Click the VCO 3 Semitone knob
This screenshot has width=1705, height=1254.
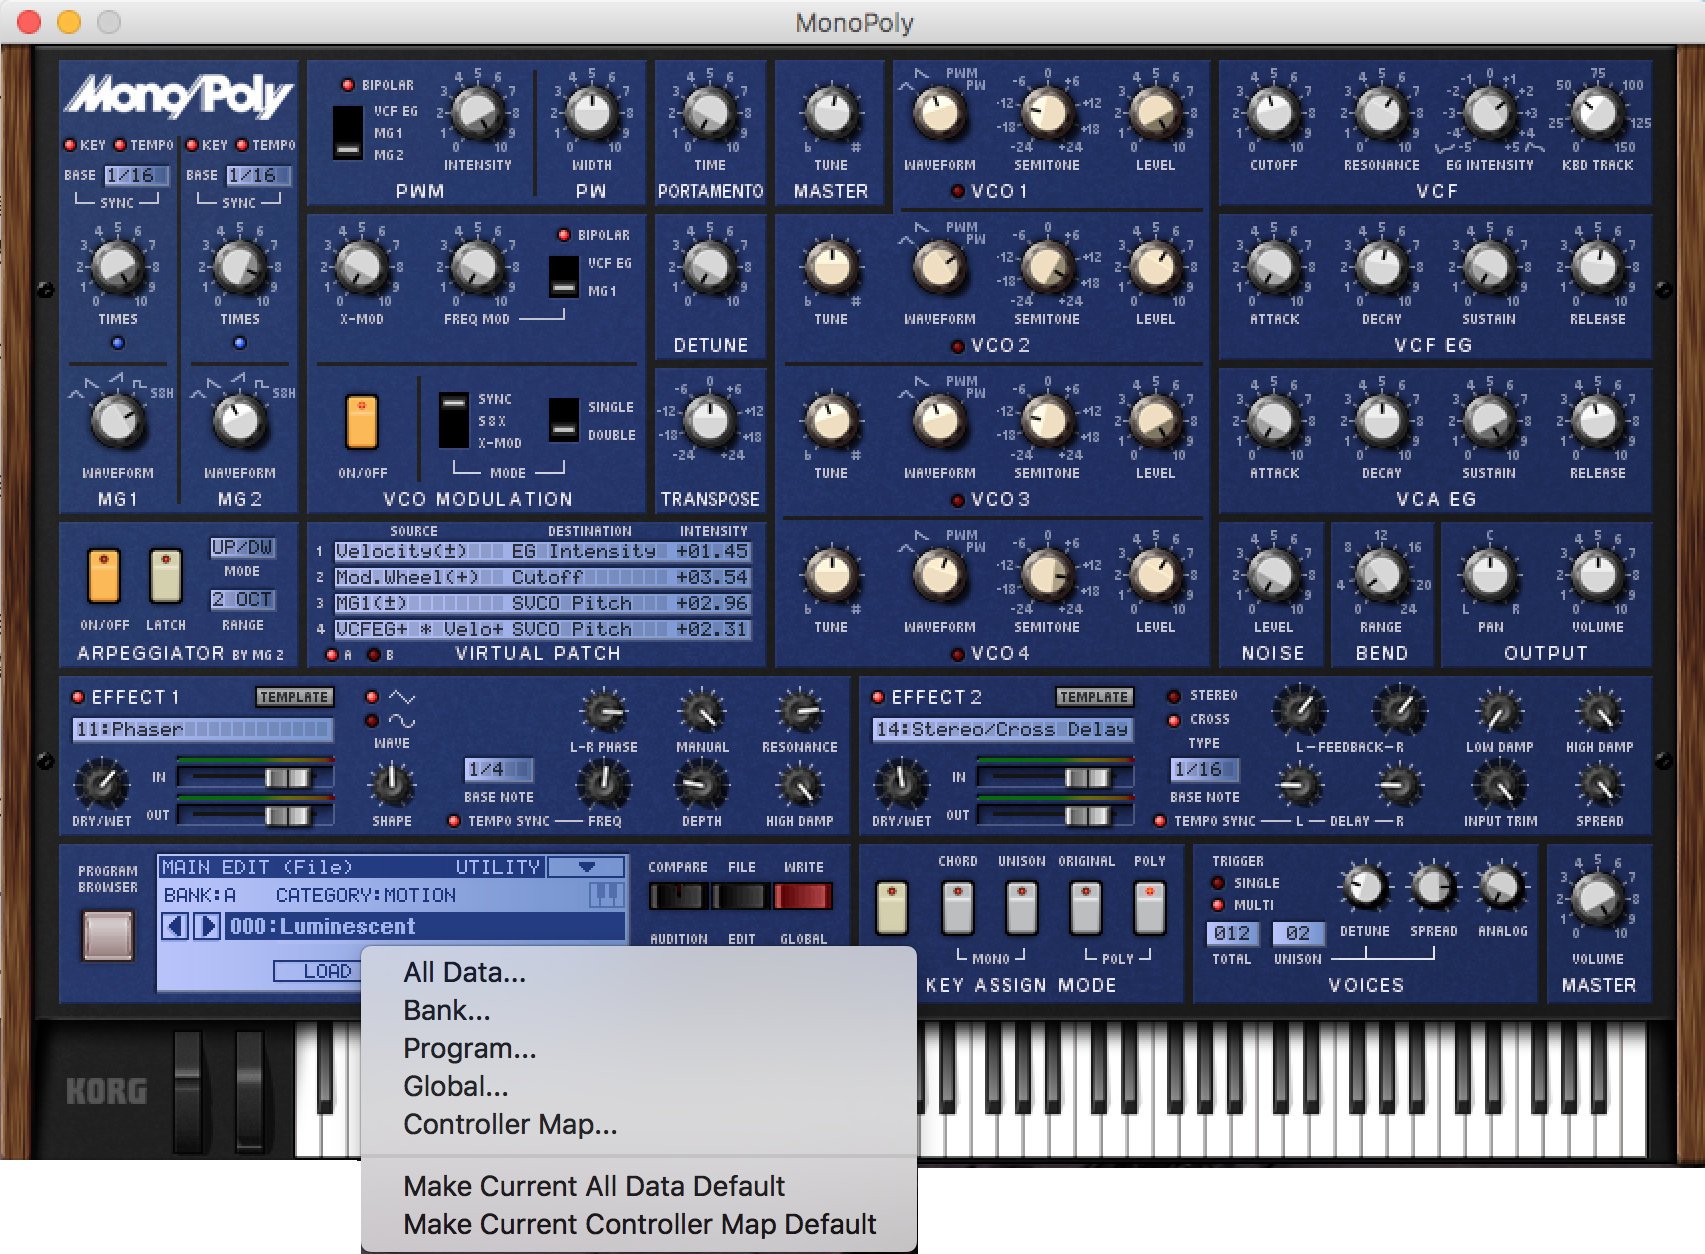(1047, 422)
